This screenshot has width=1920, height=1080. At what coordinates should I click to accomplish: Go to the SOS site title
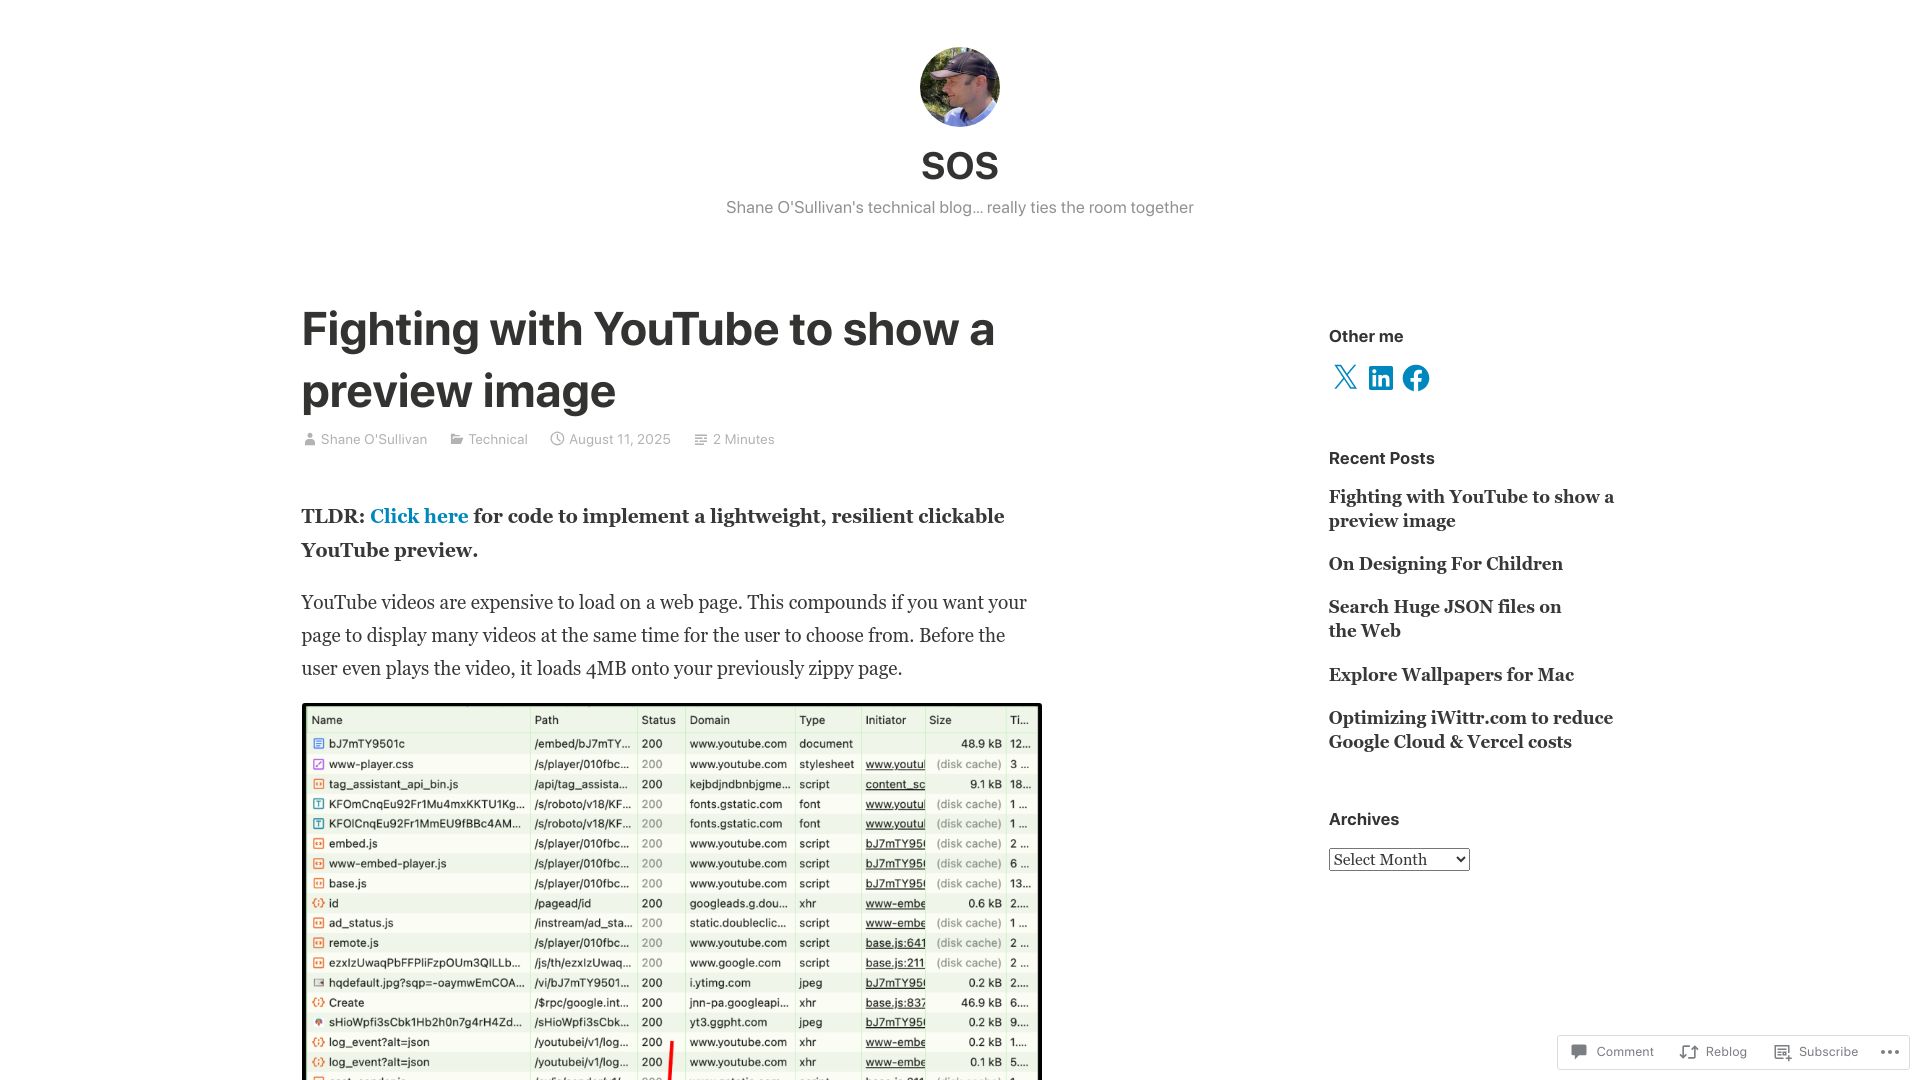(959, 166)
